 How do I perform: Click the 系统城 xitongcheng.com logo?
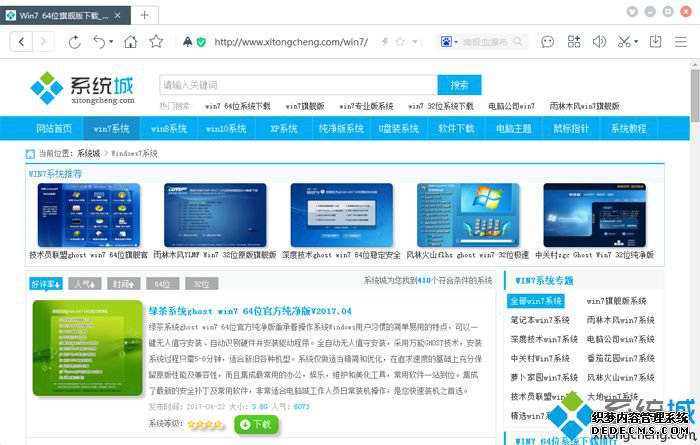[83, 88]
